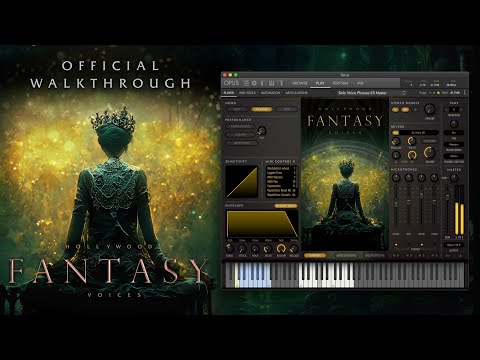Adjust the envelope Sustain knob
480x360 pixels.
coord(281,248)
